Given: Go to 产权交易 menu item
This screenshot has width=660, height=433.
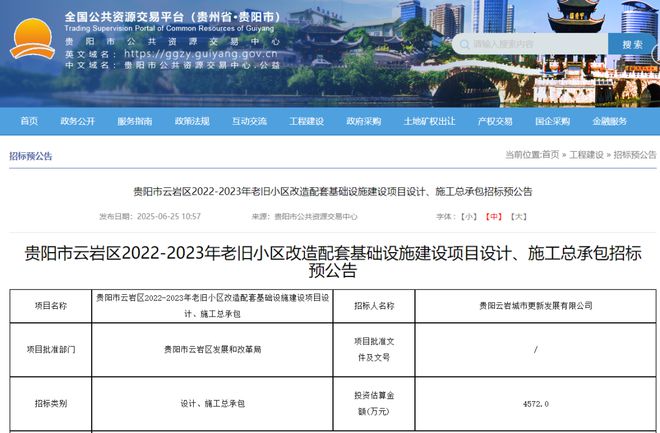Looking at the screenshot, I should click(495, 121).
